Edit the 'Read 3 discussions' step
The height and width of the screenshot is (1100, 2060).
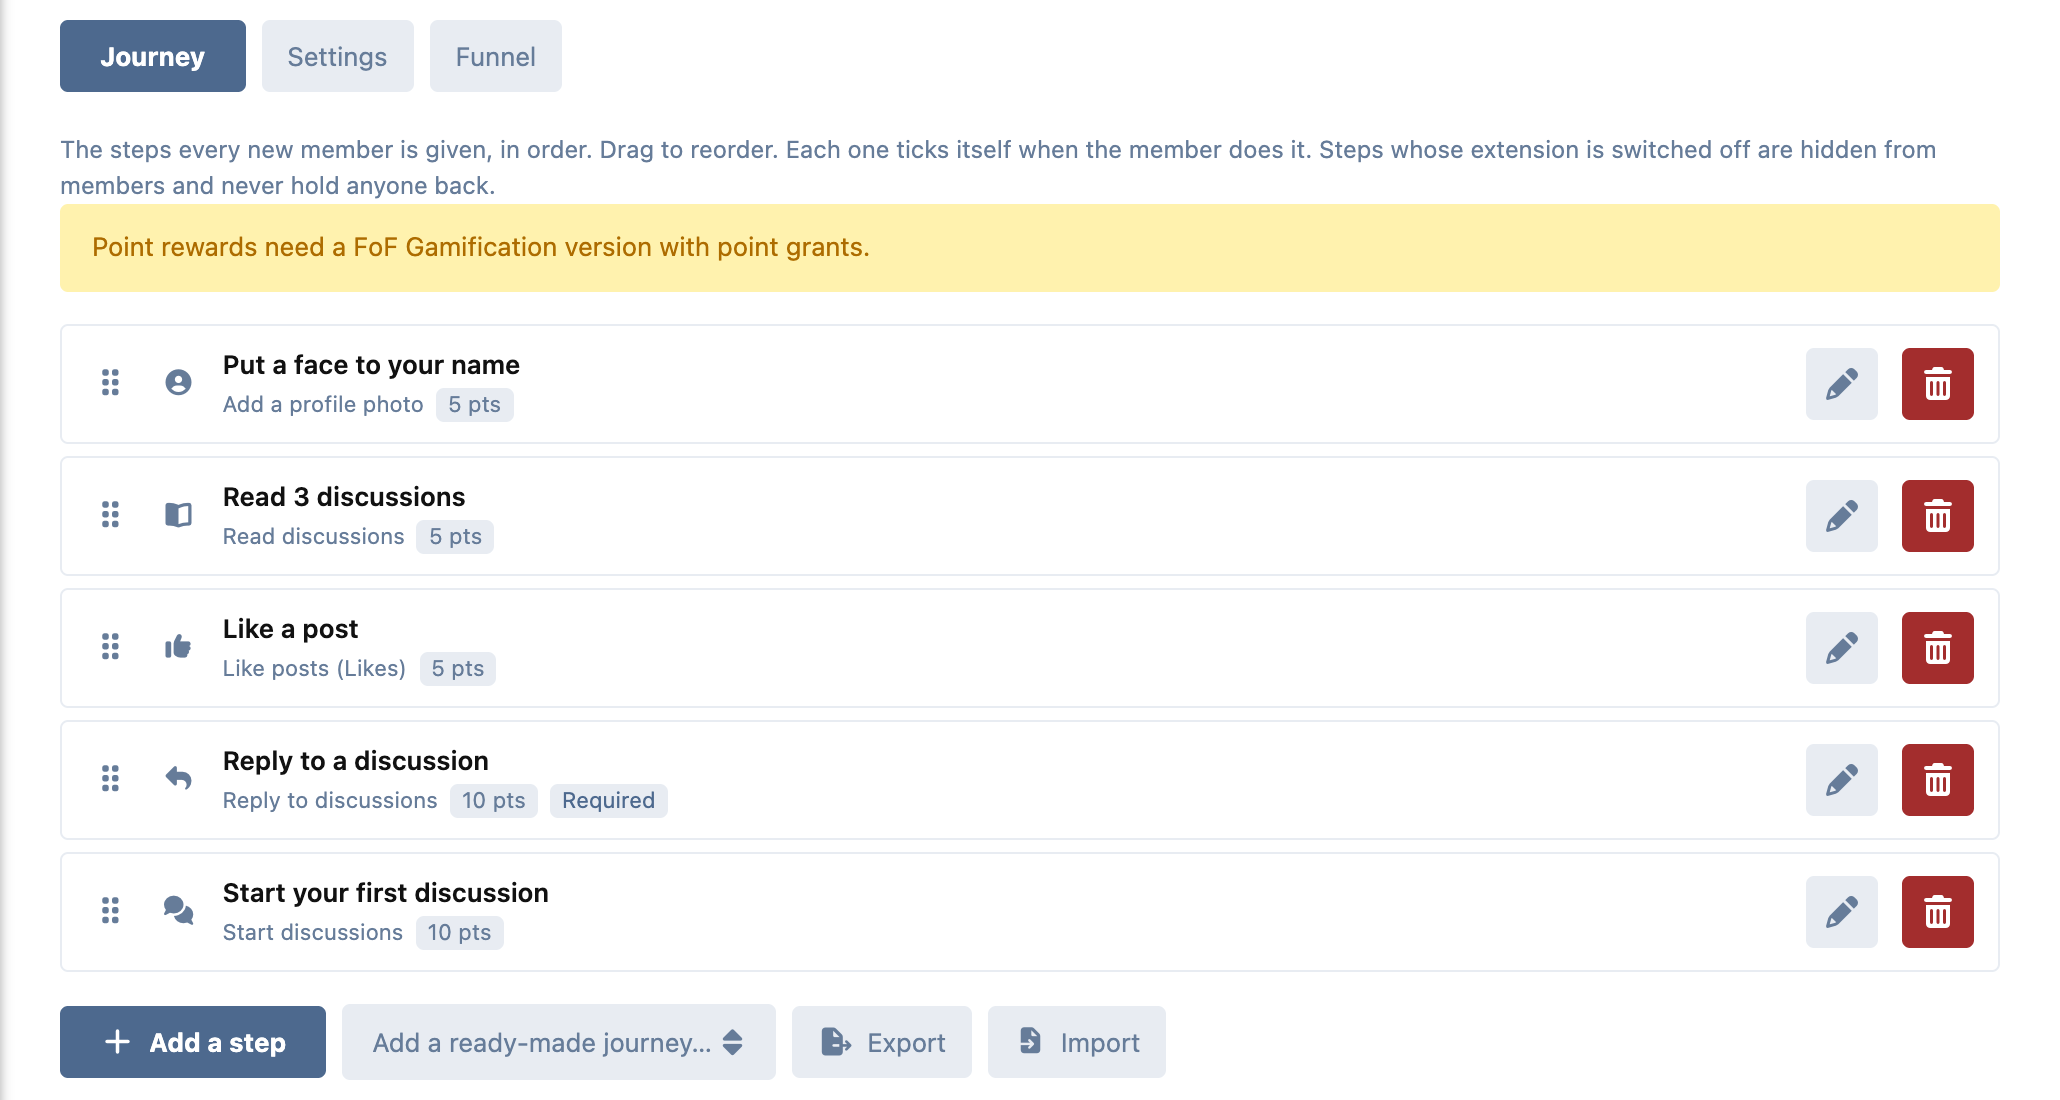1841,516
